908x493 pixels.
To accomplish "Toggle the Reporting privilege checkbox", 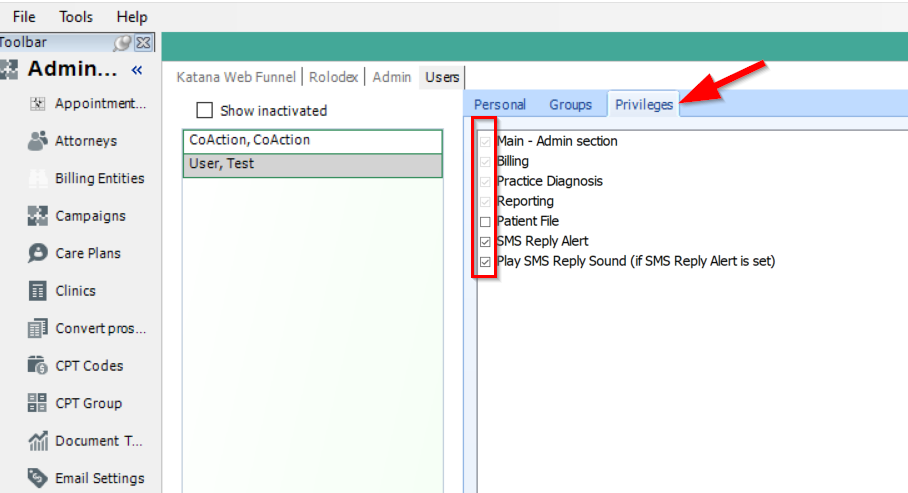I will (x=485, y=202).
